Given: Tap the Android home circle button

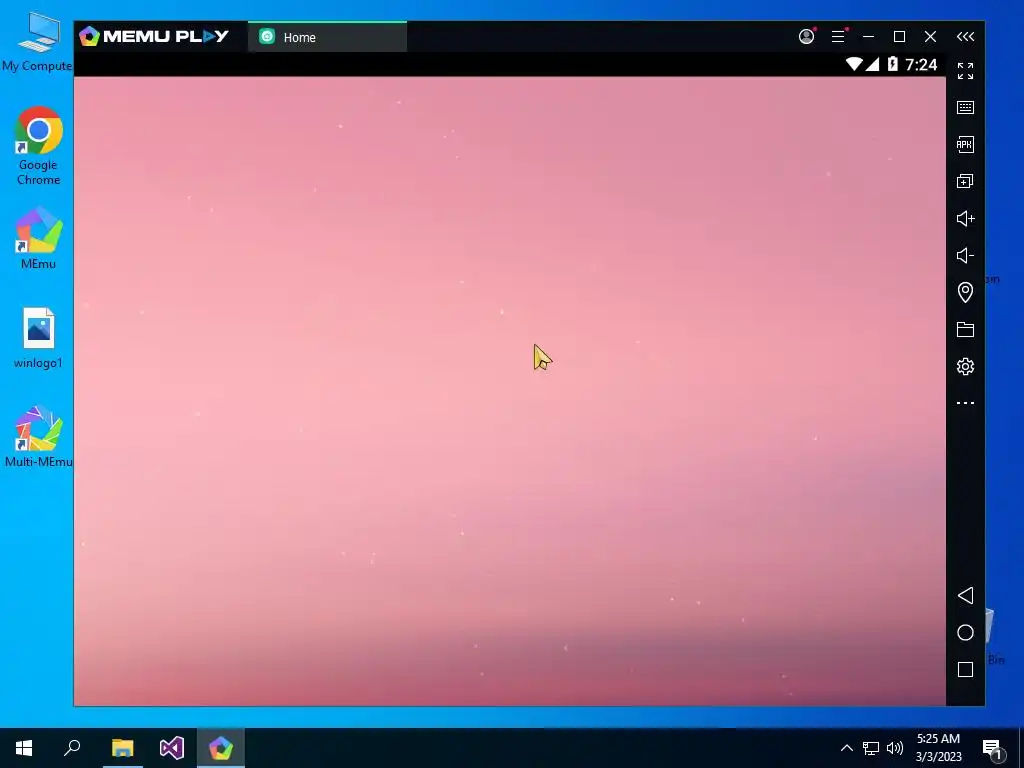Looking at the screenshot, I should (965, 632).
